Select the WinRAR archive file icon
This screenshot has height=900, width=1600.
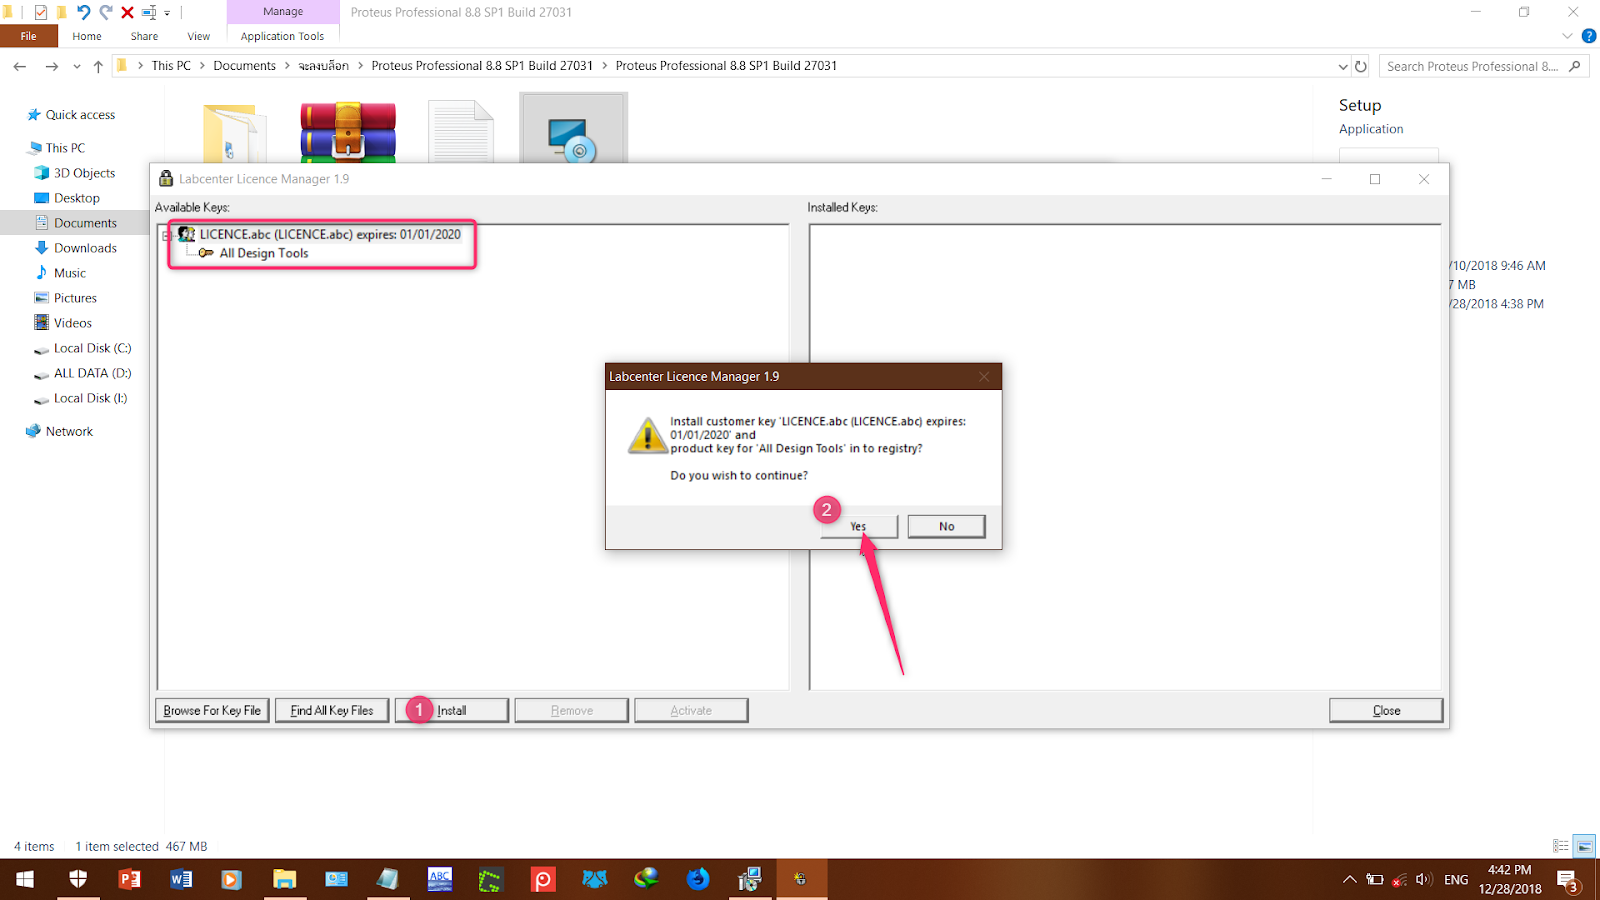pyautogui.click(x=348, y=131)
